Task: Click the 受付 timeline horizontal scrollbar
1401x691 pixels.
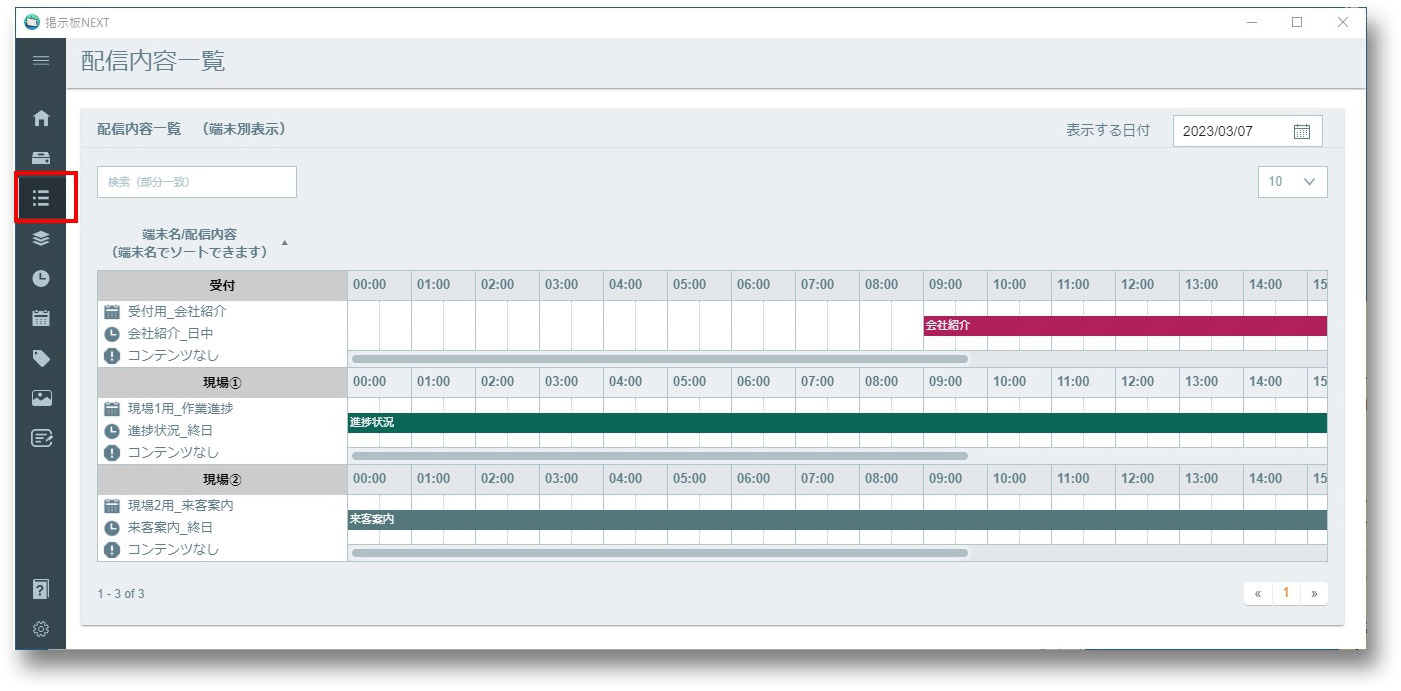Action: click(x=660, y=358)
